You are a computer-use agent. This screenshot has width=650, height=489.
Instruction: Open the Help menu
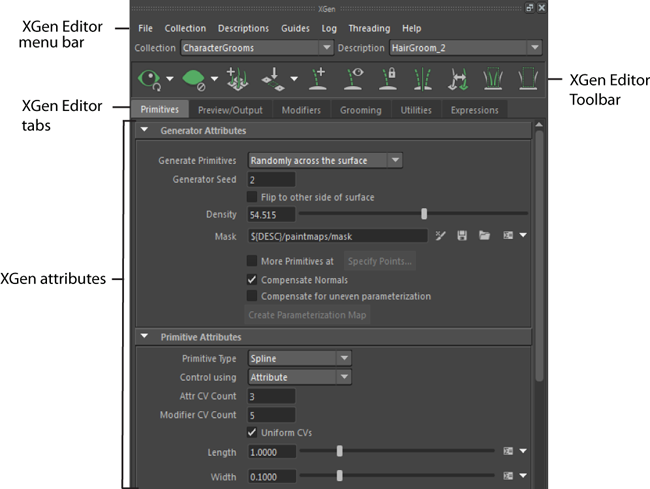pyautogui.click(x=412, y=28)
